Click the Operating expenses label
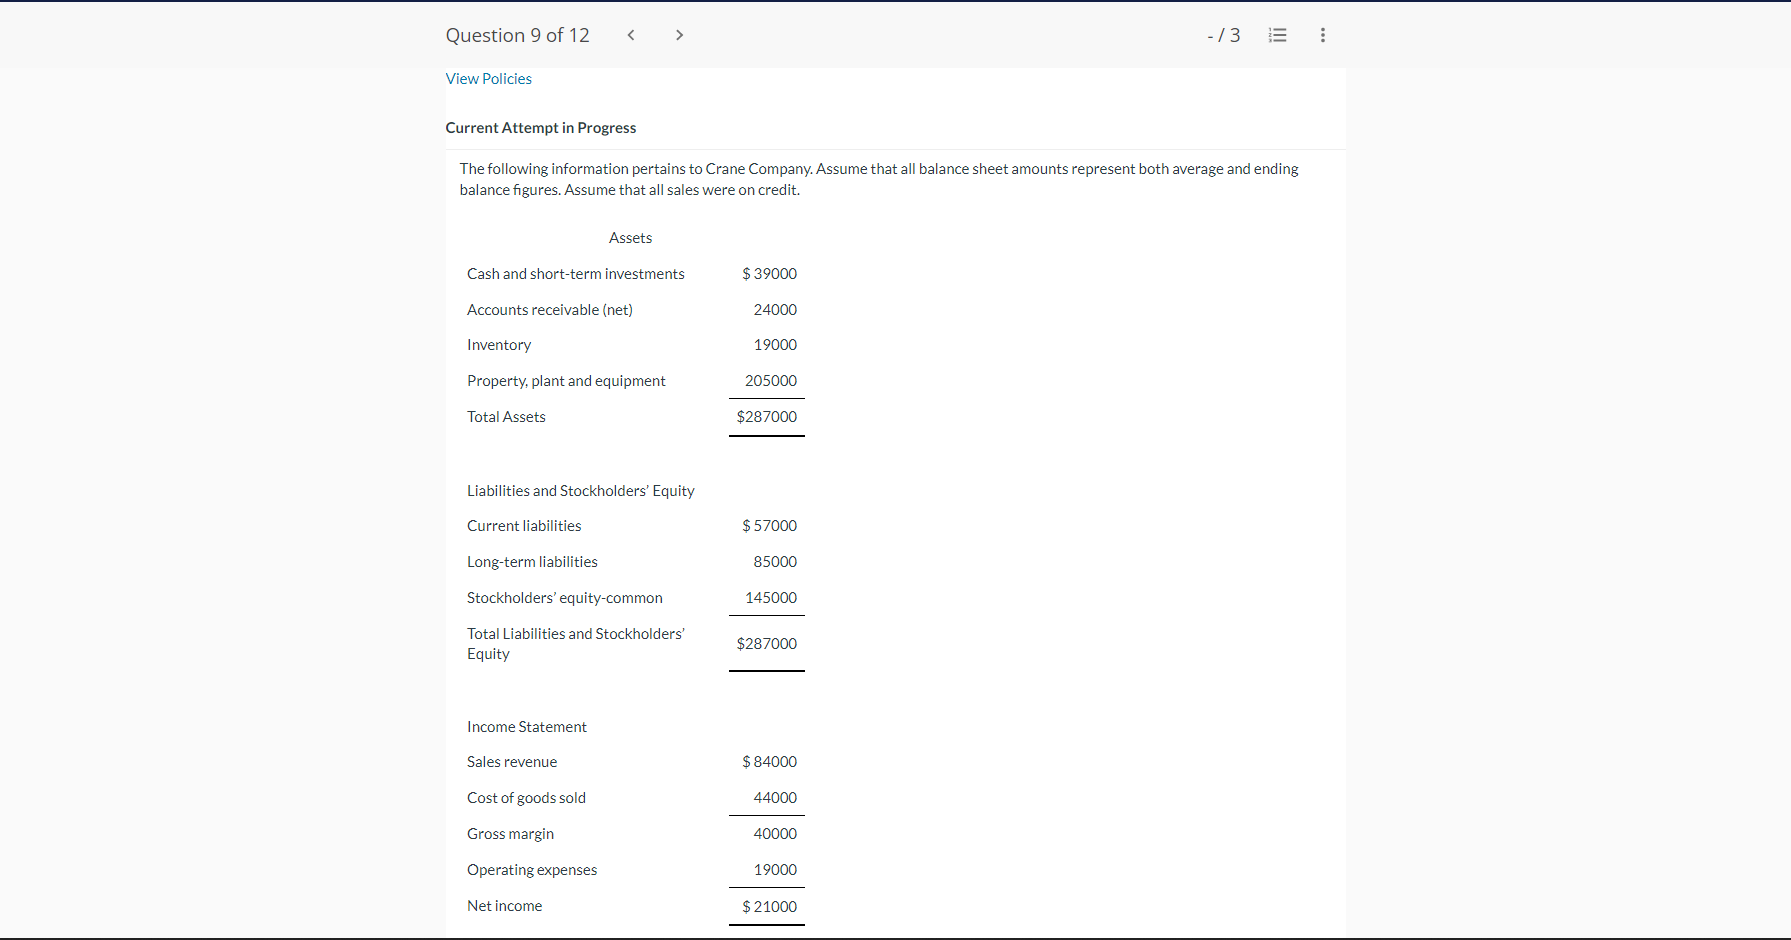The height and width of the screenshot is (940, 1791). click(532, 870)
